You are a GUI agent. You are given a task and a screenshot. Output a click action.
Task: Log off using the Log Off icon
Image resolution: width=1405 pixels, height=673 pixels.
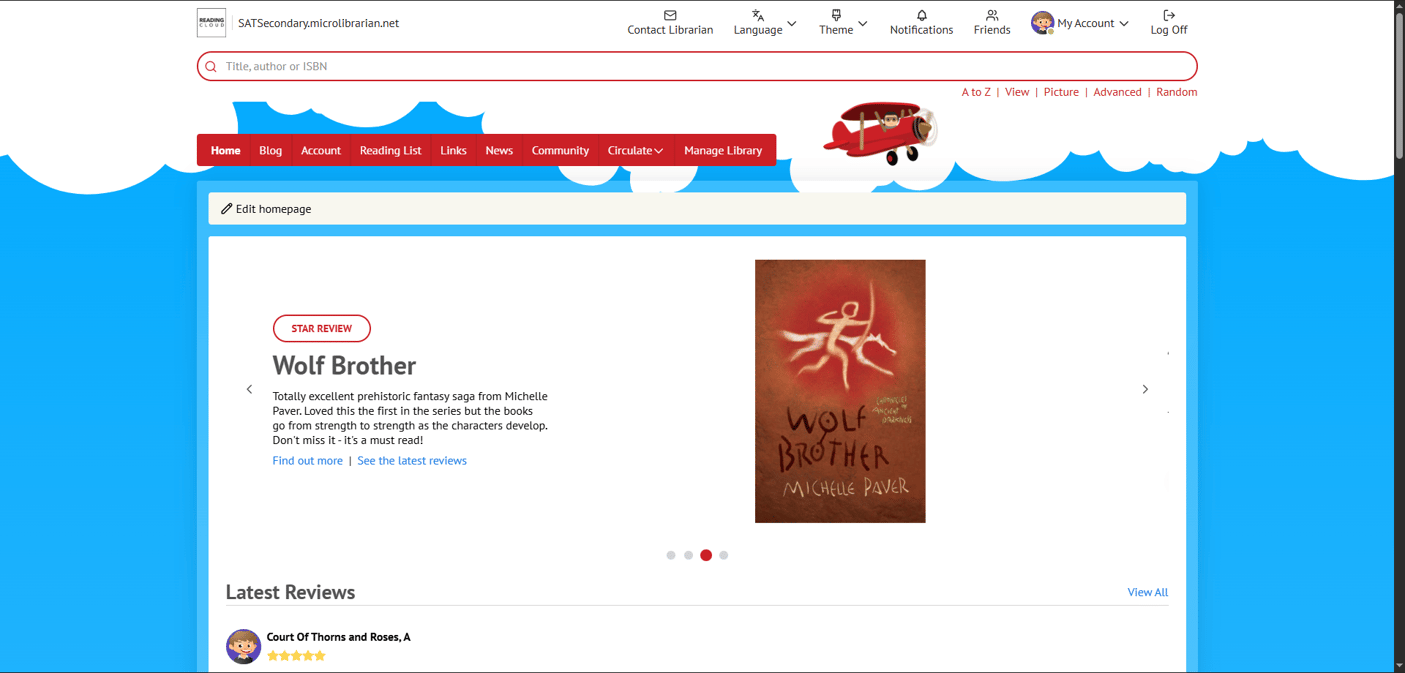1168,16
